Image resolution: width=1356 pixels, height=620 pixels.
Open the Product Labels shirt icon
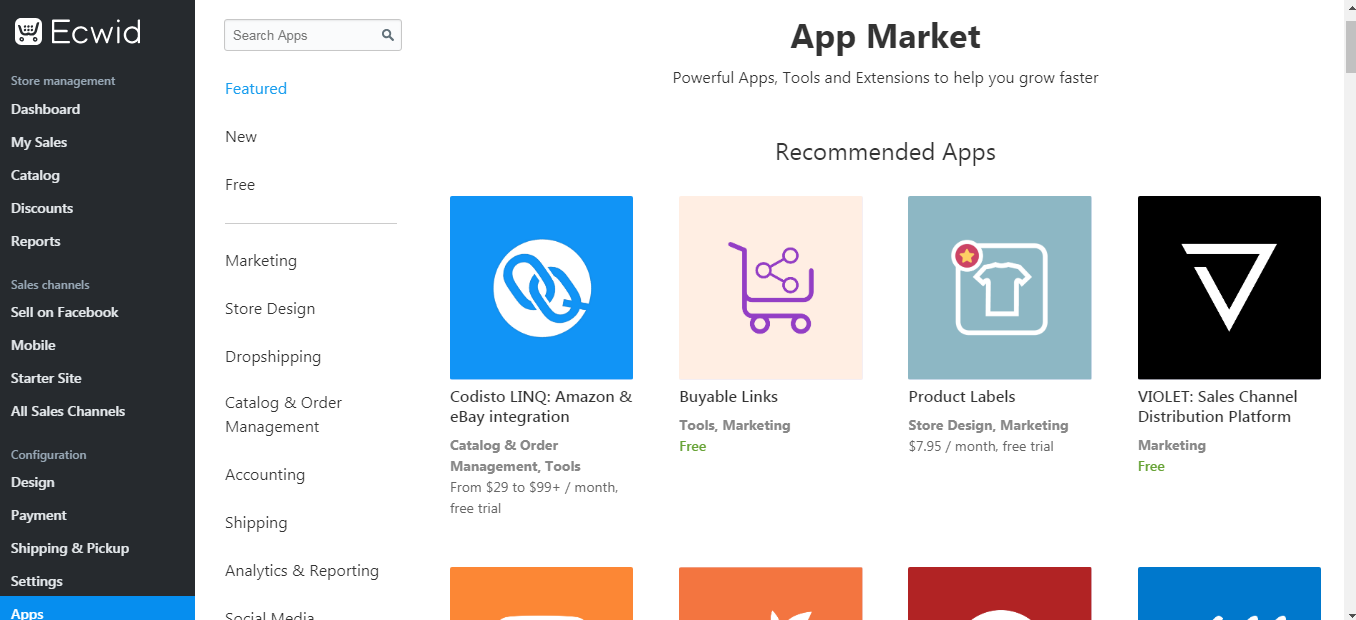tap(1000, 288)
